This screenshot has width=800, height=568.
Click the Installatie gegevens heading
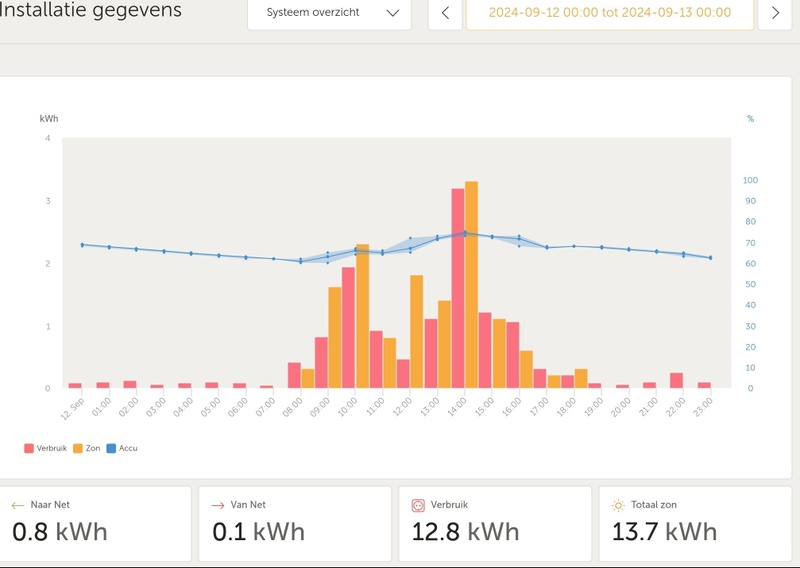point(91,11)
